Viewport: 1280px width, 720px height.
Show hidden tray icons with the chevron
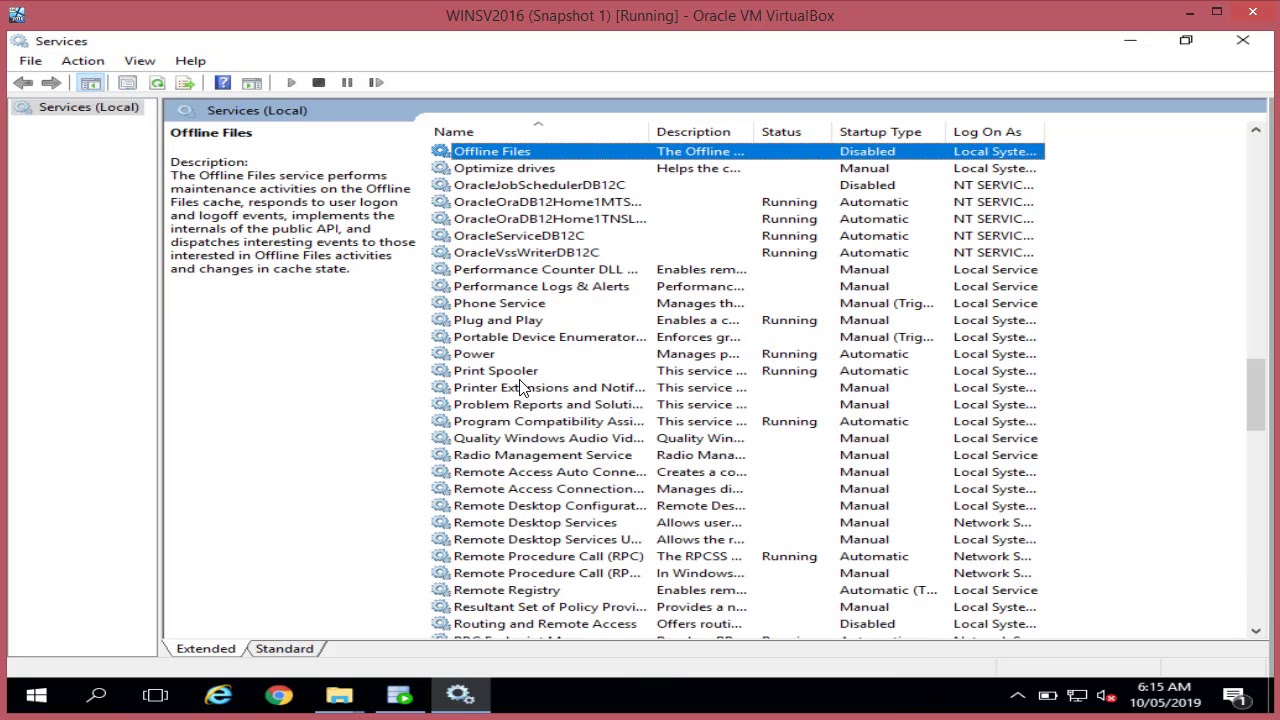[x=1017, y=696]
